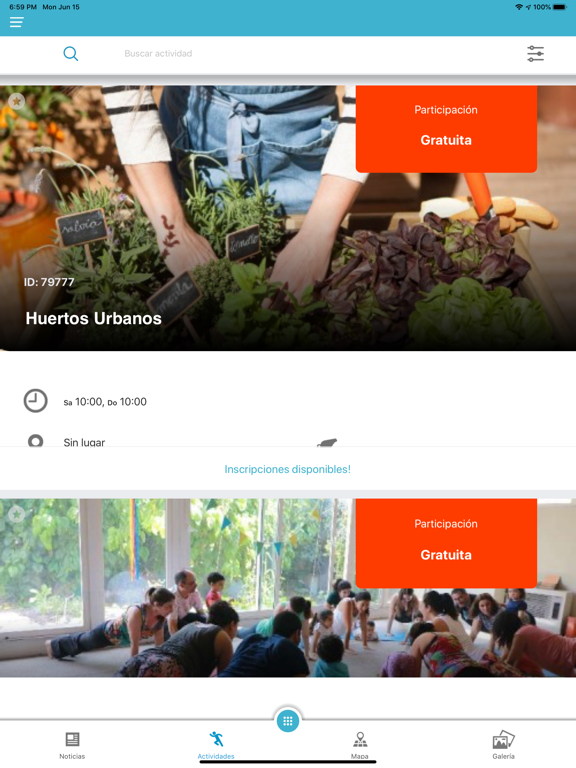This screenshot has width=576, height=768.
Task: Favorite the yoga activity star
Action: tap(17, 514)
